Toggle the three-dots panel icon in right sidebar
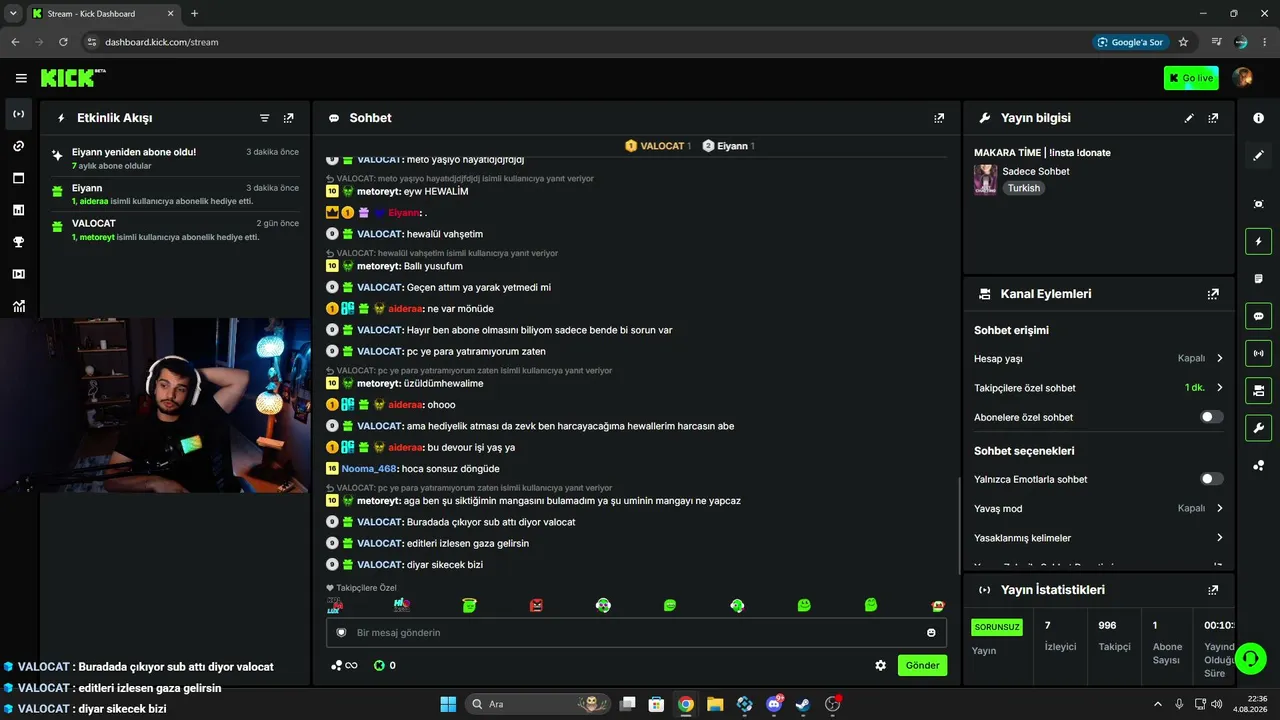The image size is (1280, 720). [1258, 465]
